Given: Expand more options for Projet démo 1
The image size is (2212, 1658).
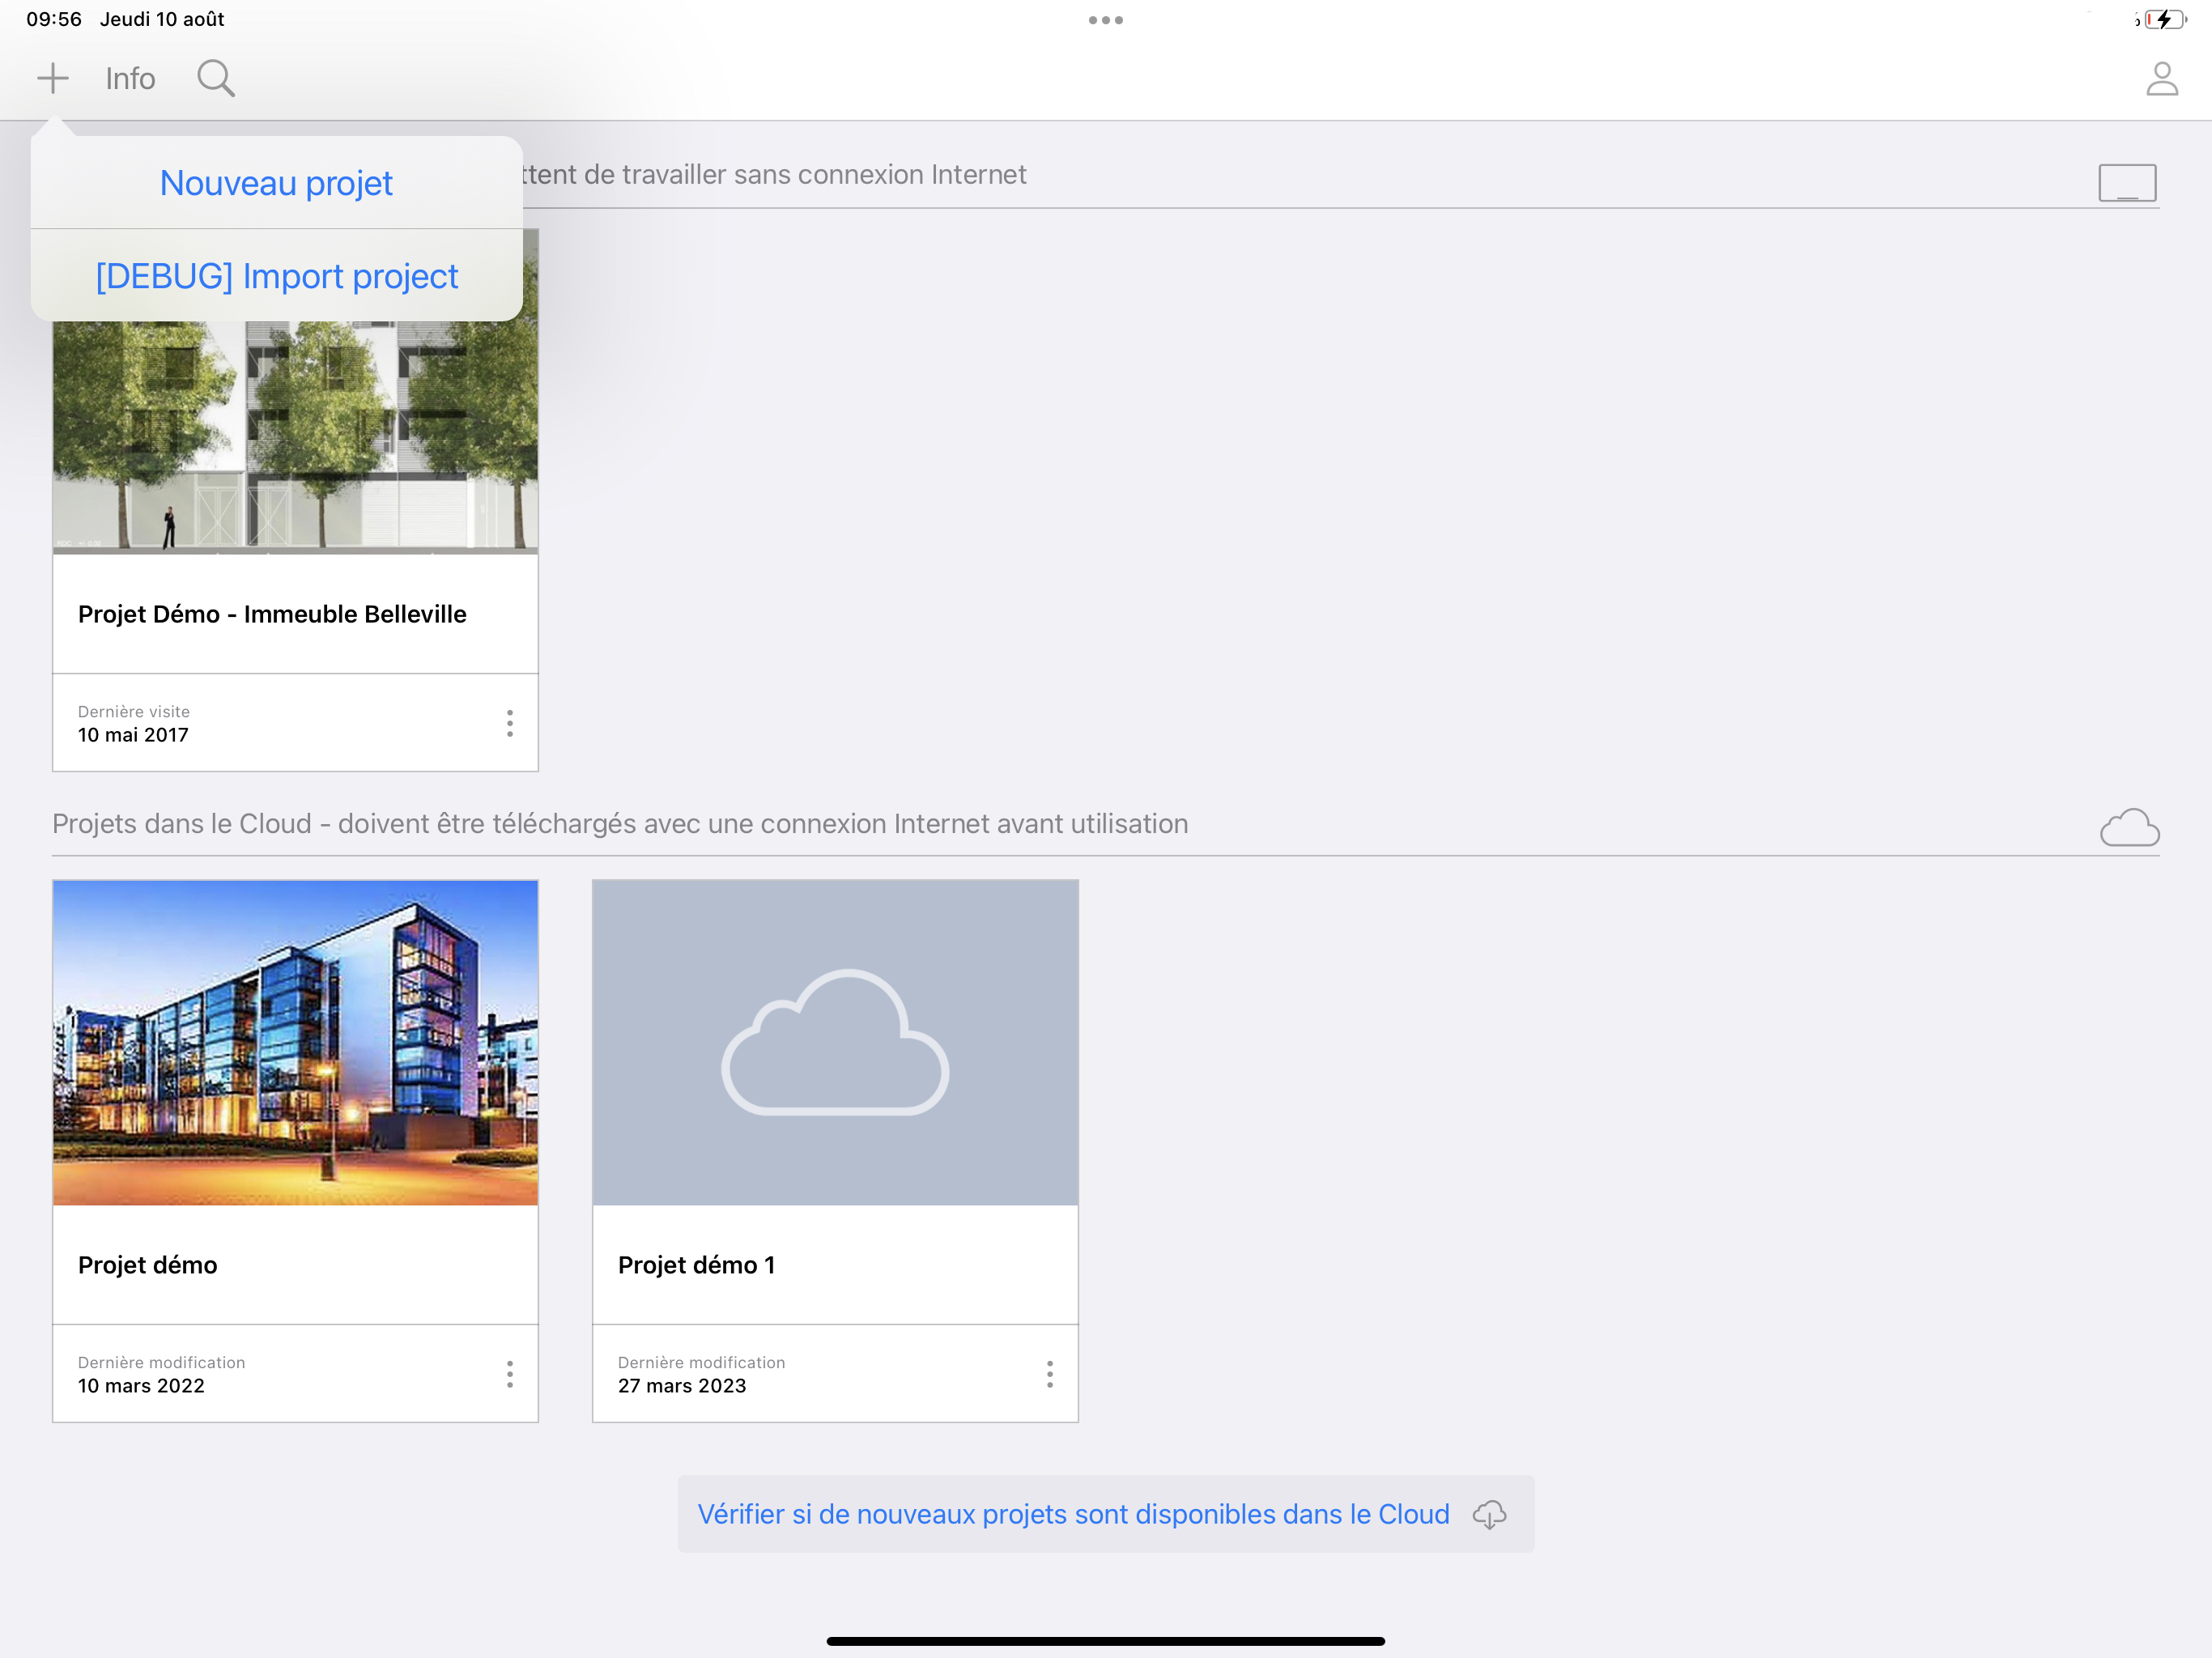Looking at the screenshot, I should 1049,1374.
